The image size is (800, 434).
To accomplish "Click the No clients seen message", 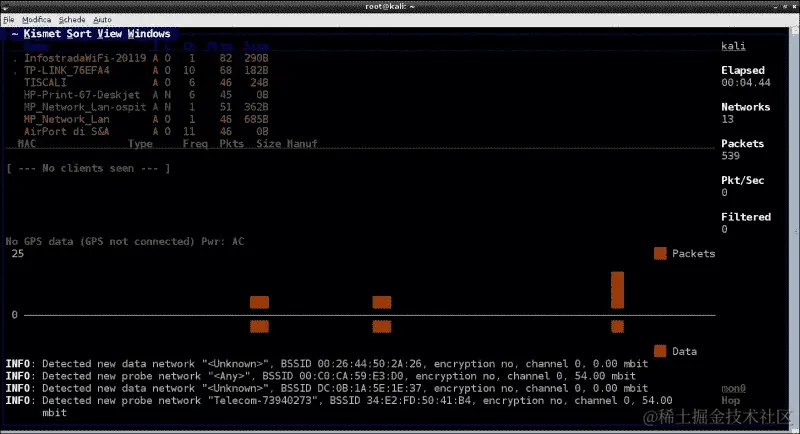I will [88, 168].
